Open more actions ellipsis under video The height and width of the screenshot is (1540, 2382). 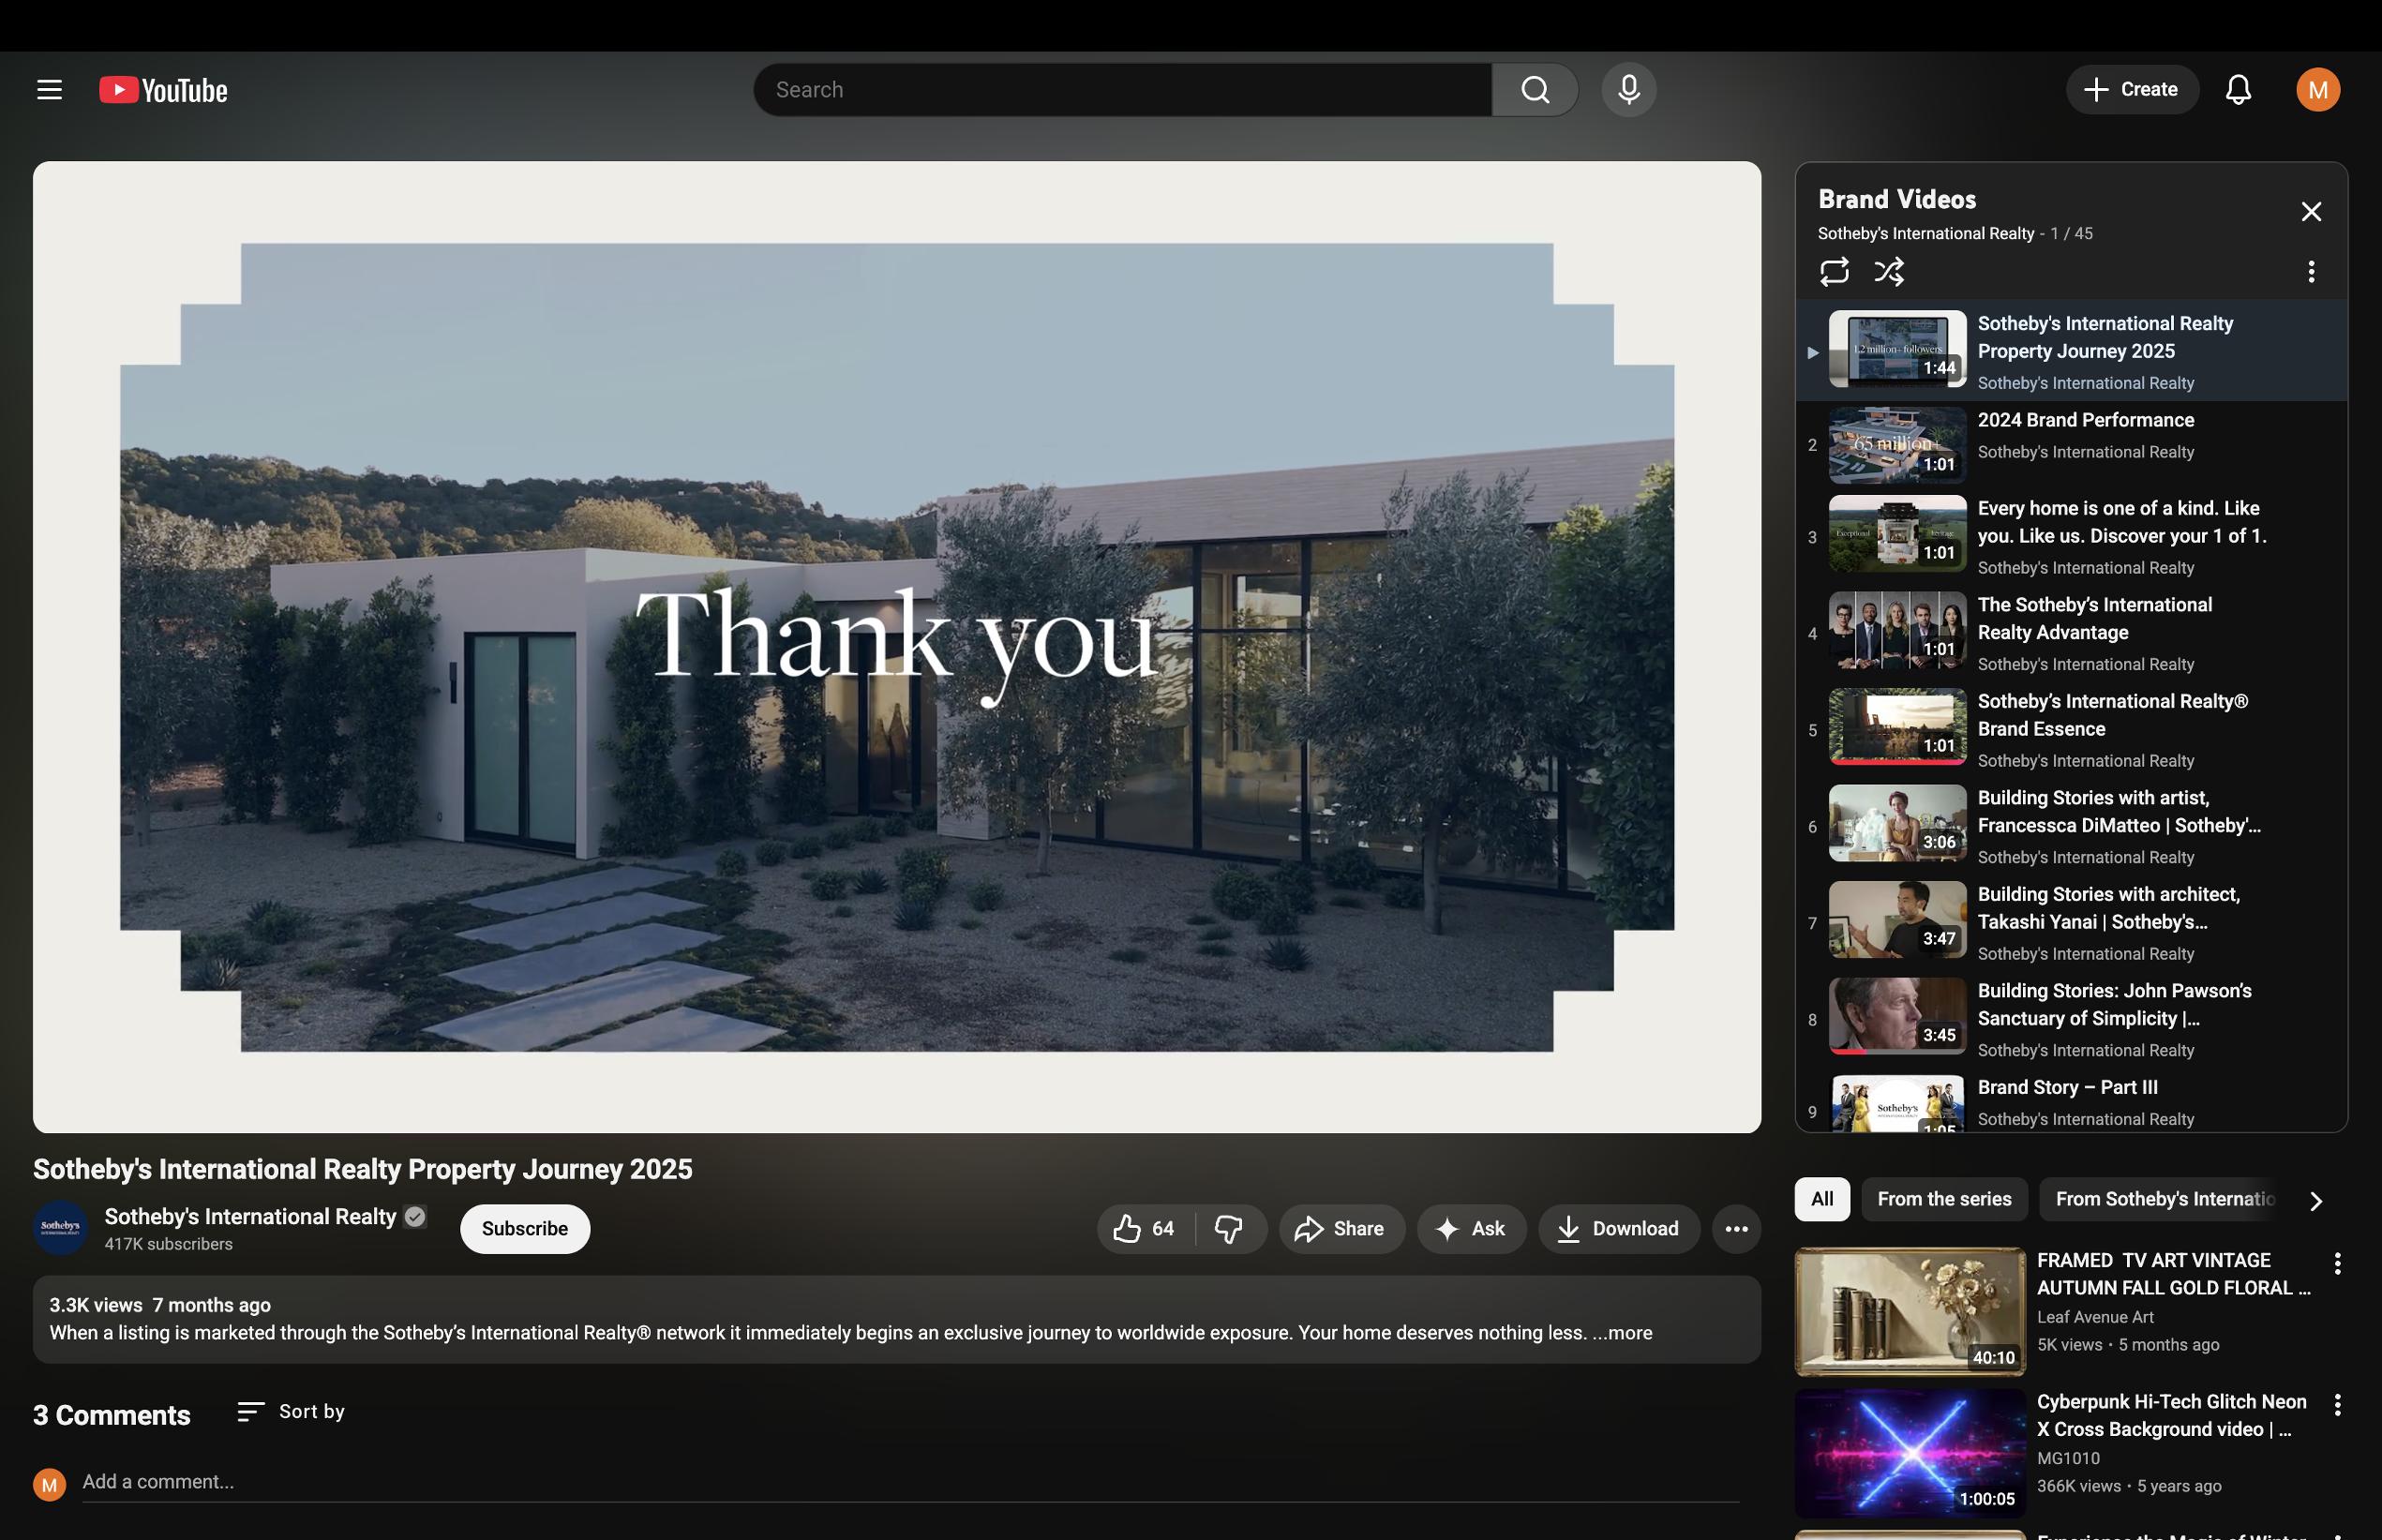tap(1736, 1228)
